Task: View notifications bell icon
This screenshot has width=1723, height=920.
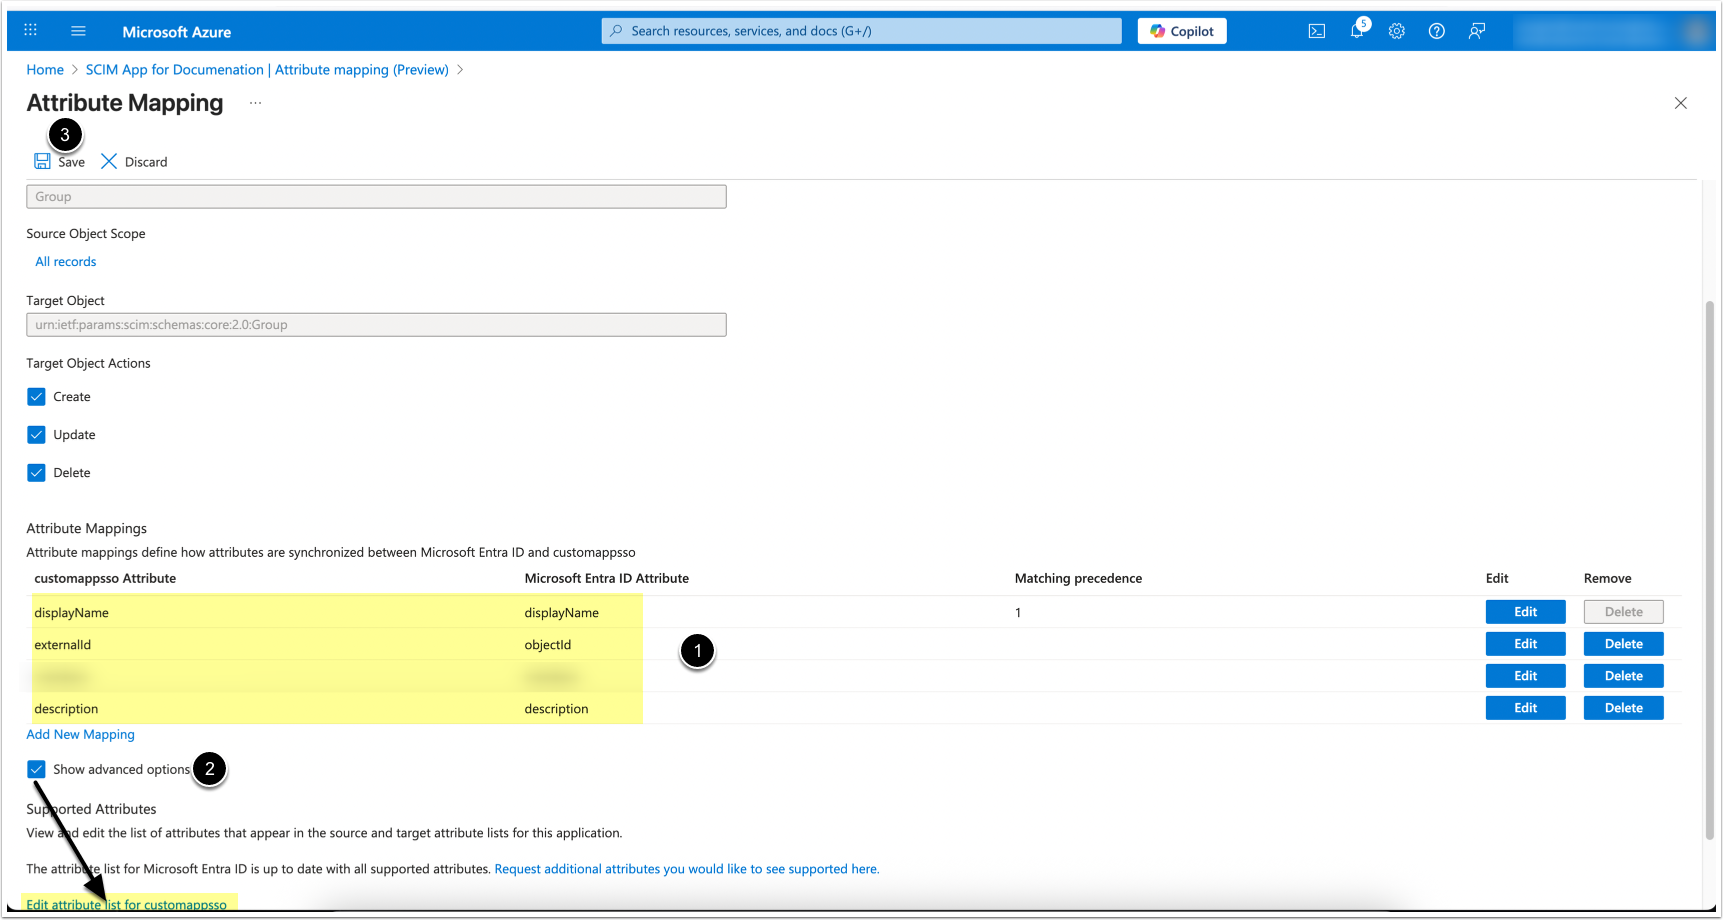Action: (1357, 31)
